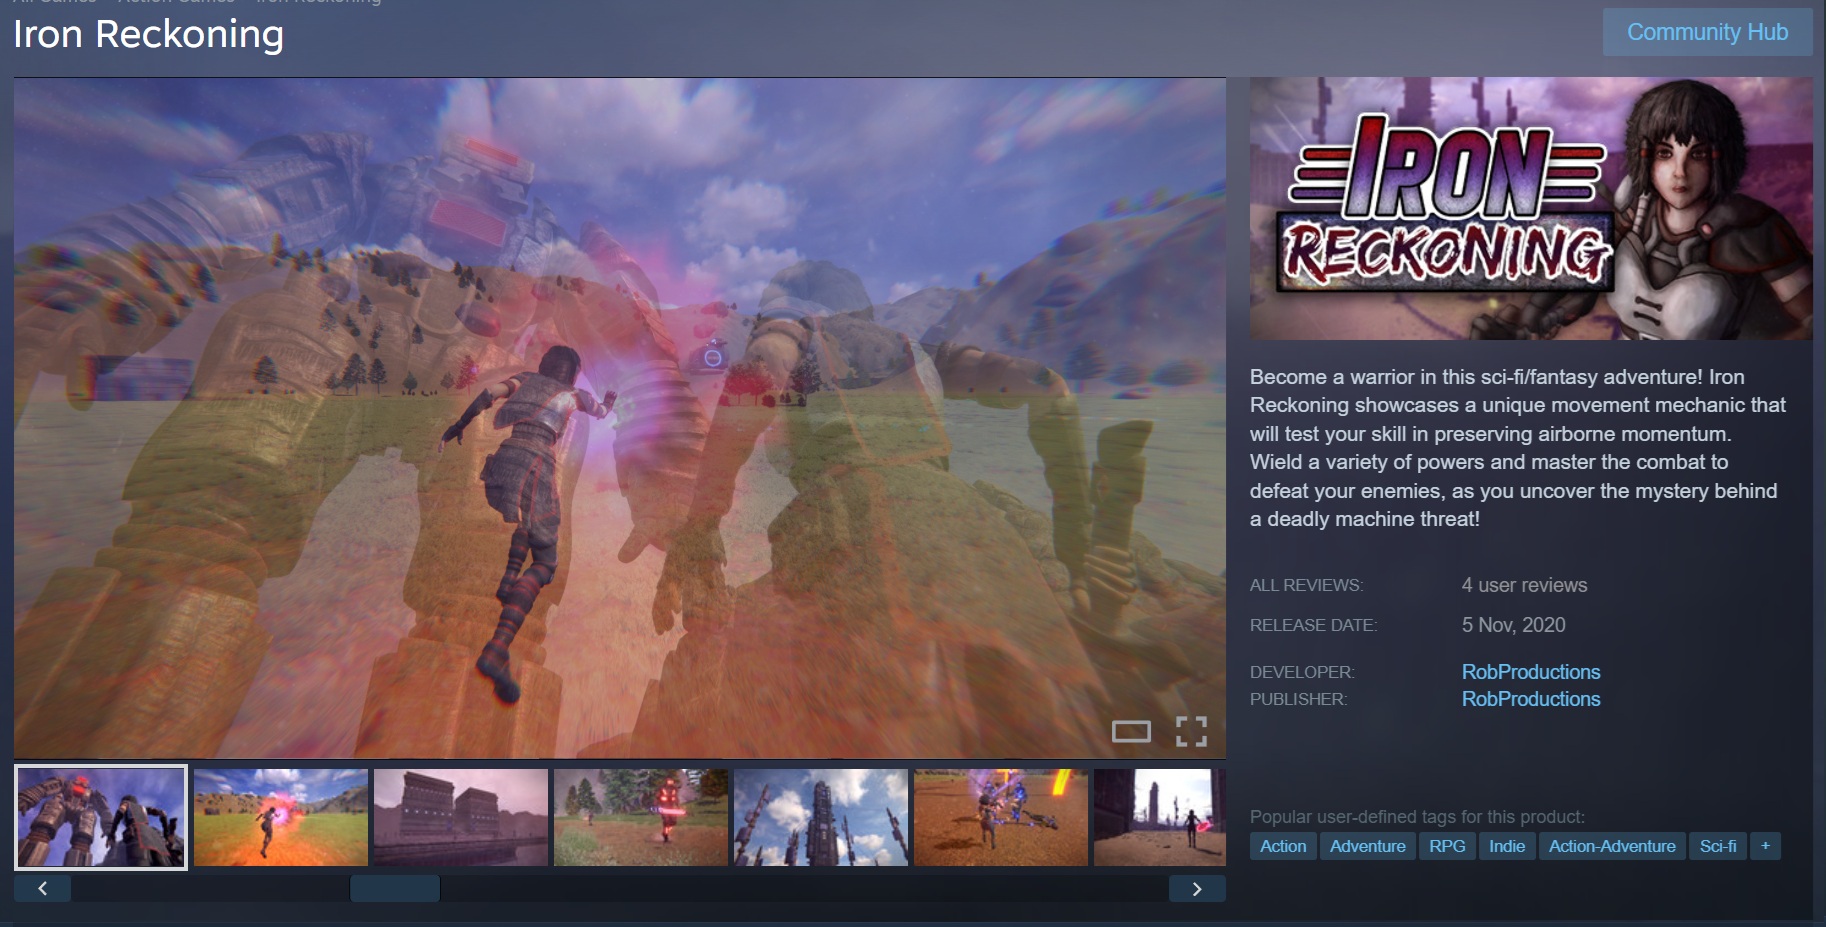Image resolution: width=1826 pixels, height=927 pixels.
Task: Add a tag with the plus button
Action: pyautogui.click(x=1765, y=846)
